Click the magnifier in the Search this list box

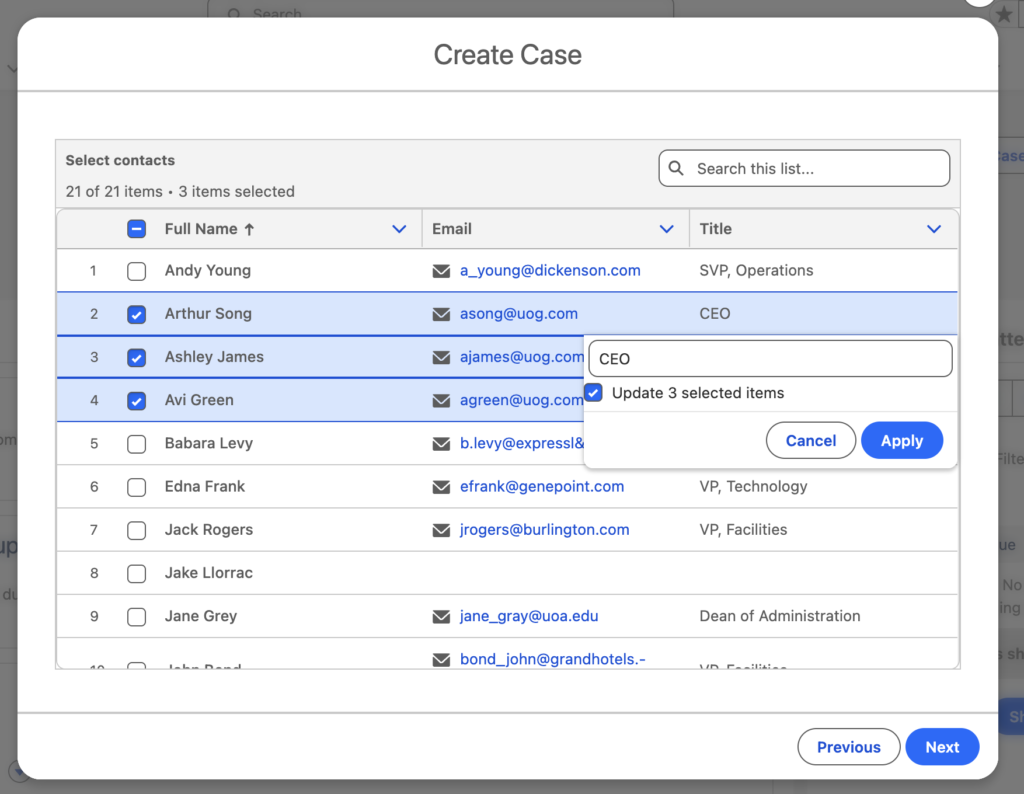tap(675, 168)
